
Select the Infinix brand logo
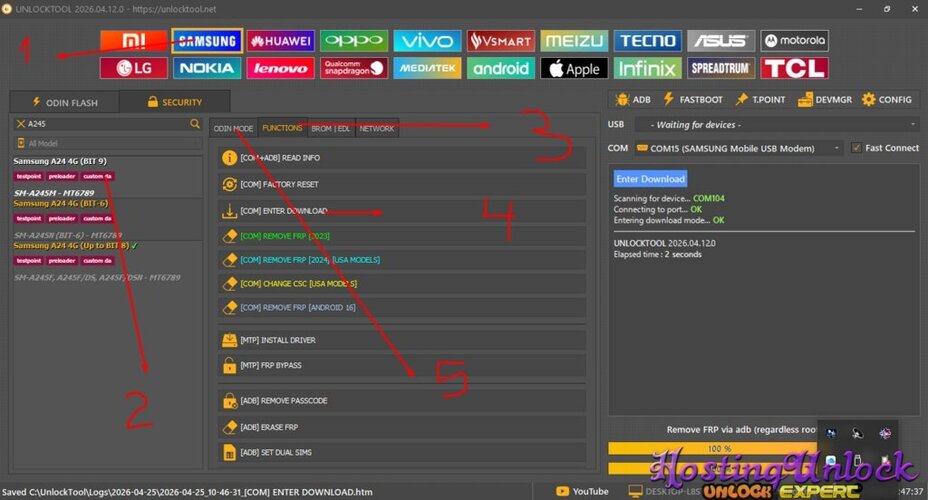coord(647,68)
